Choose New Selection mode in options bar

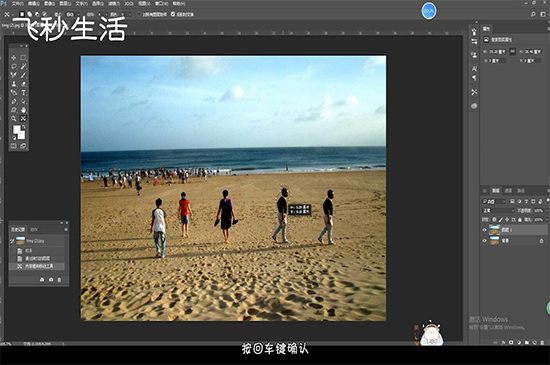pos(22,14)
